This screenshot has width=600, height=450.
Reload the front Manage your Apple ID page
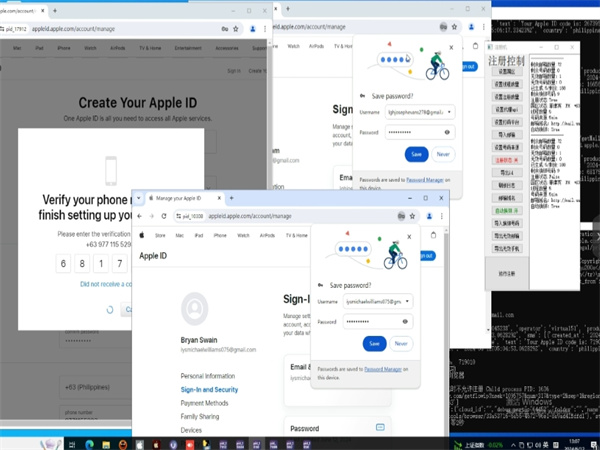point(165,216)
